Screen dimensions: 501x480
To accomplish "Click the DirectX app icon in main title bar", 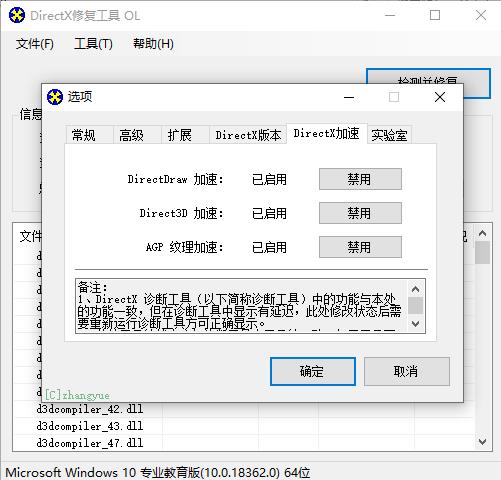I will [x=17, y=15].
